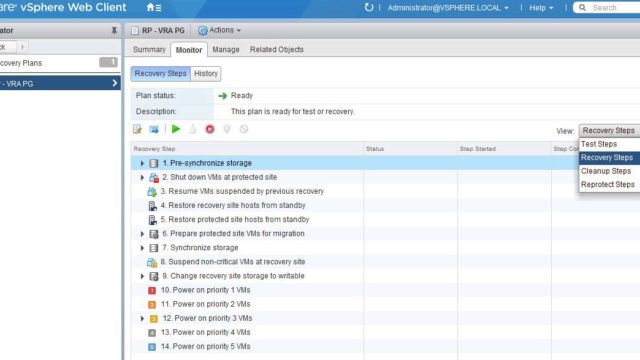Expand Shut down VMs at protected site
640x360 pixels.
pyautogui.click(x=142, y=178)
